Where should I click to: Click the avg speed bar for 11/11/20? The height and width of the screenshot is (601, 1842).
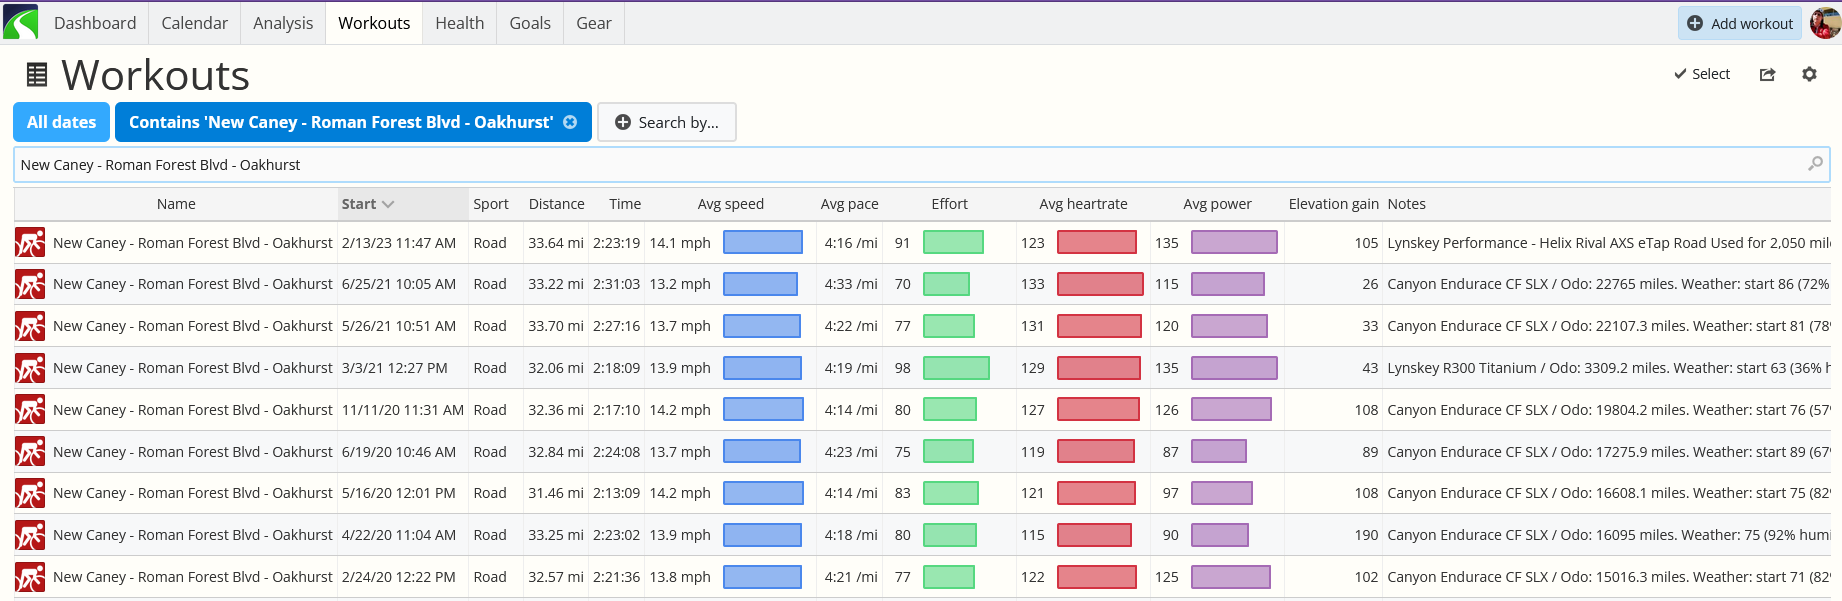(762, 410)
